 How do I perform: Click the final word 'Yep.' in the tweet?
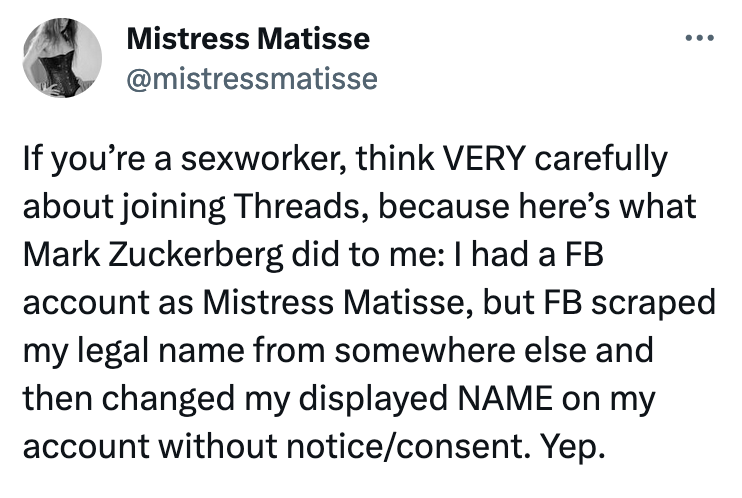573,447
